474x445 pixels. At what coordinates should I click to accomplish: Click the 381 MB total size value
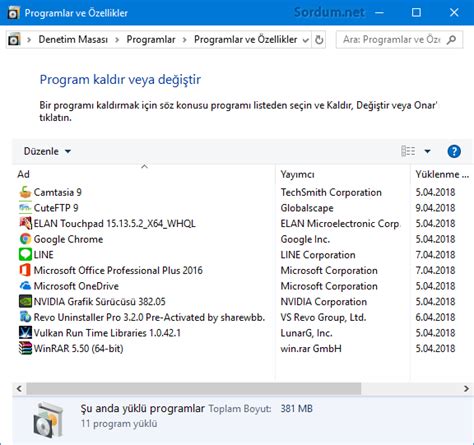(x=296, y=409)
